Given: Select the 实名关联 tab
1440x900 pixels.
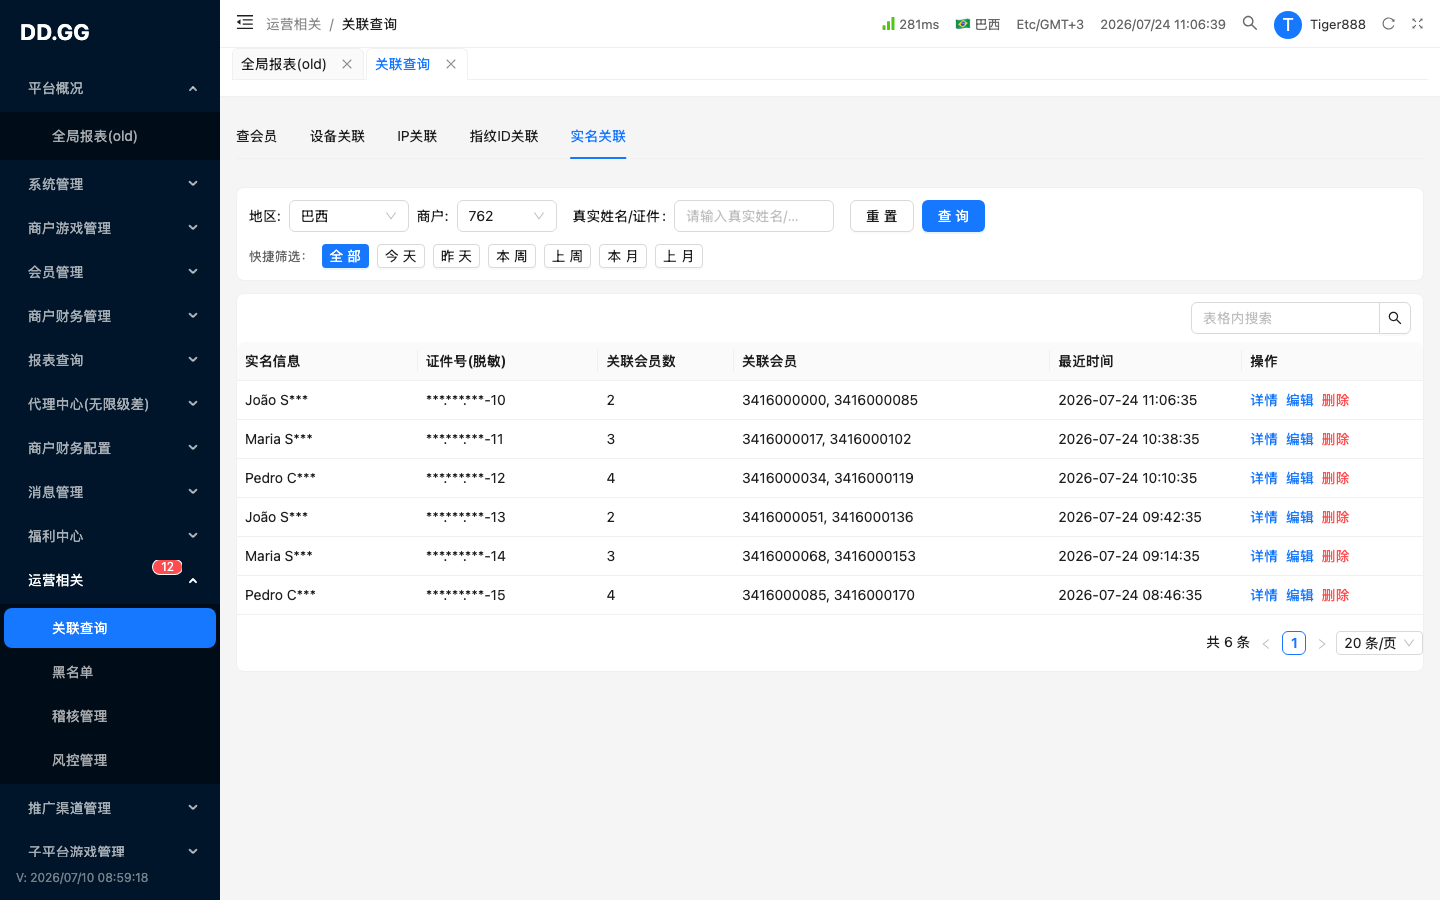Looking at the screenshot, I should coord(598,136).
